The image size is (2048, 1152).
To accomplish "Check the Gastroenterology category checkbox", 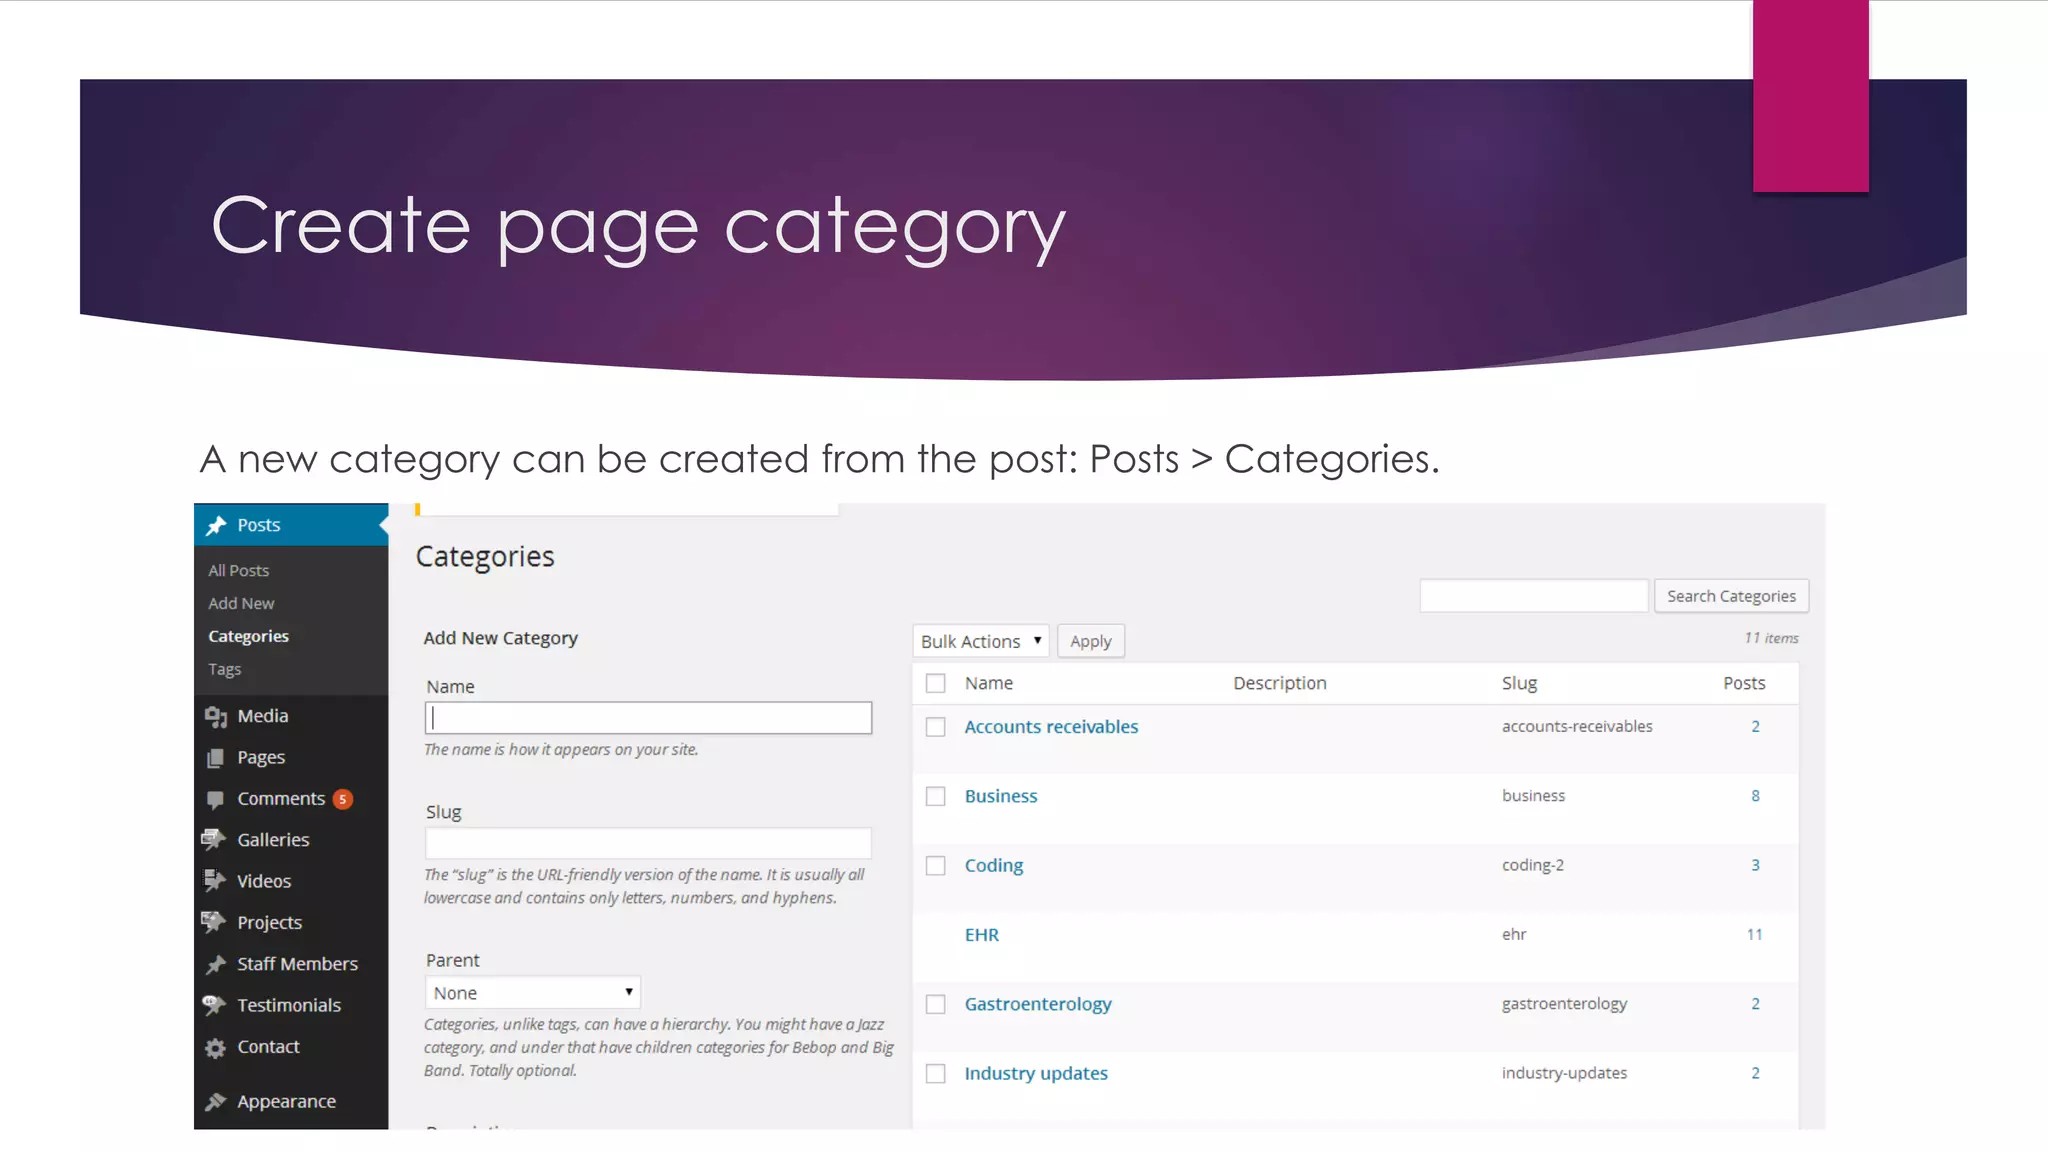I will point(936,1005).
